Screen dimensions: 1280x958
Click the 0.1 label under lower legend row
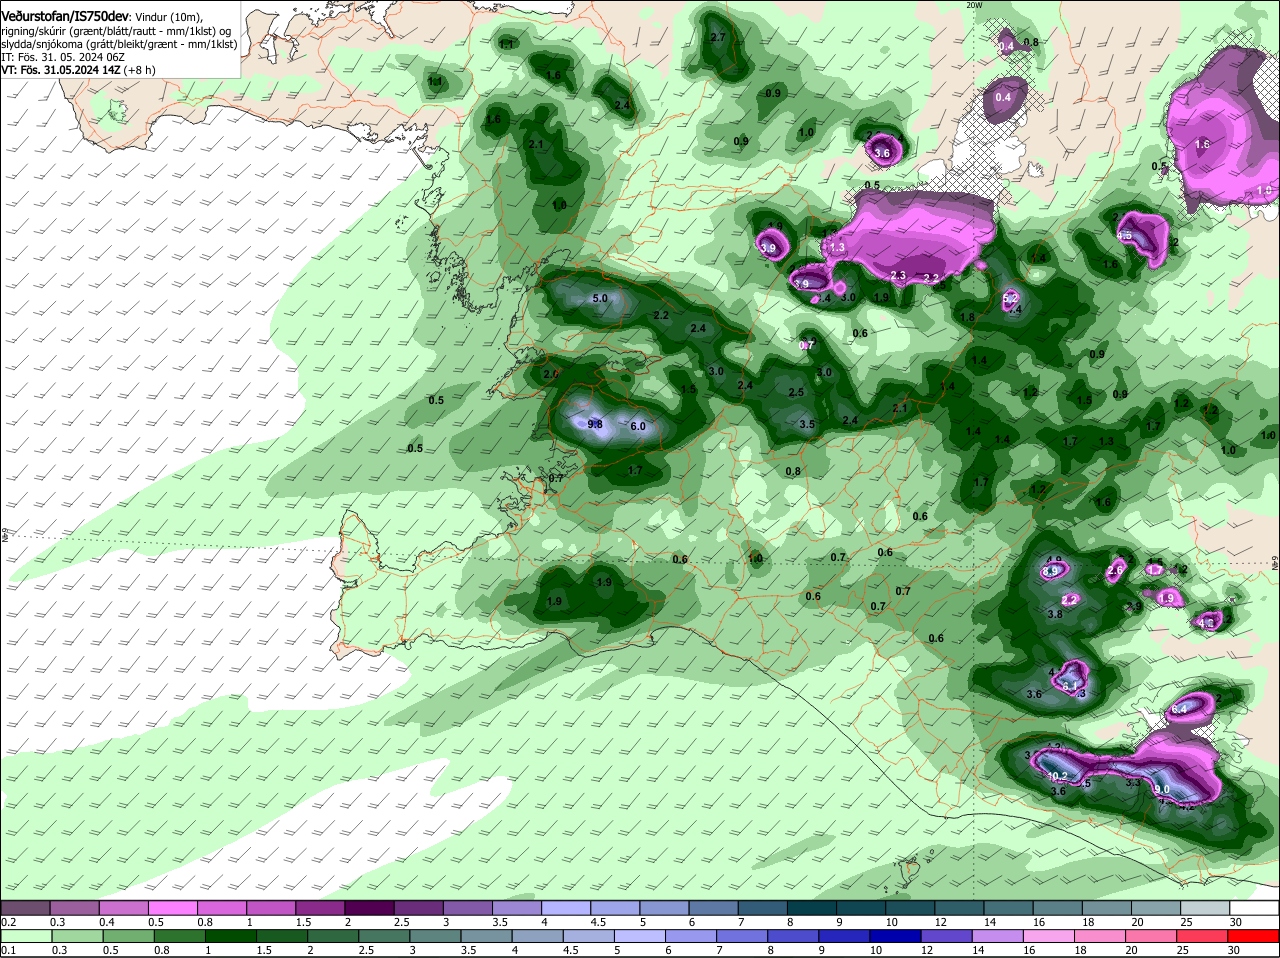click(8, 950)
